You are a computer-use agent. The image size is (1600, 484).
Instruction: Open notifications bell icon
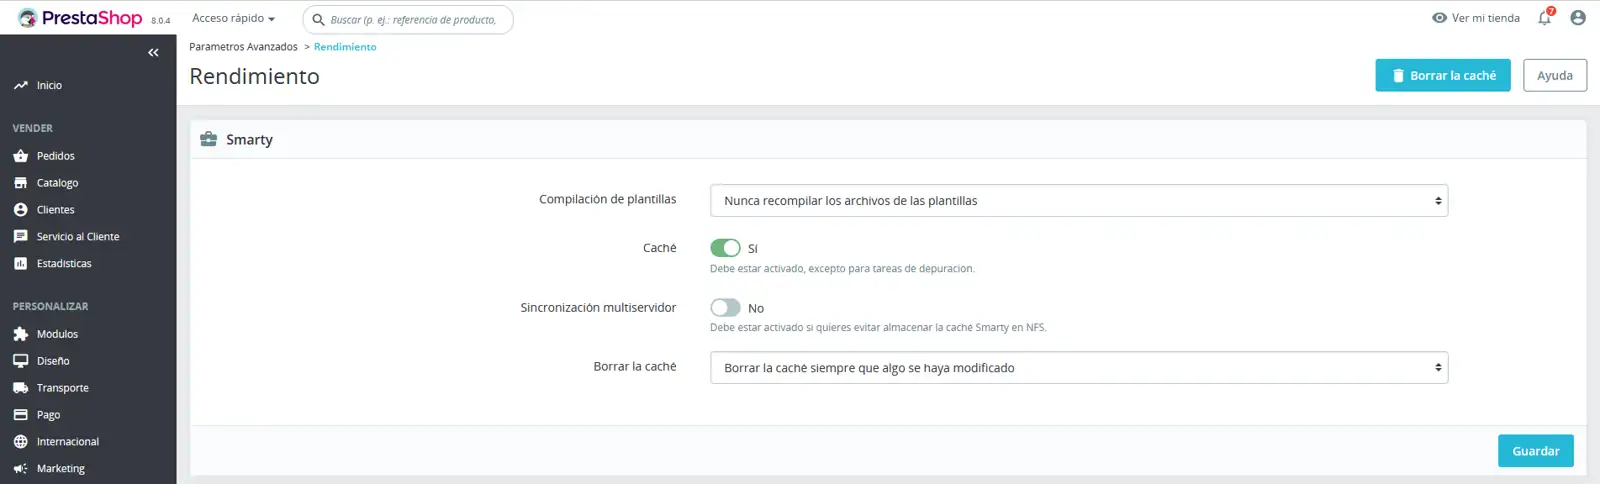tap(1545, 18)
